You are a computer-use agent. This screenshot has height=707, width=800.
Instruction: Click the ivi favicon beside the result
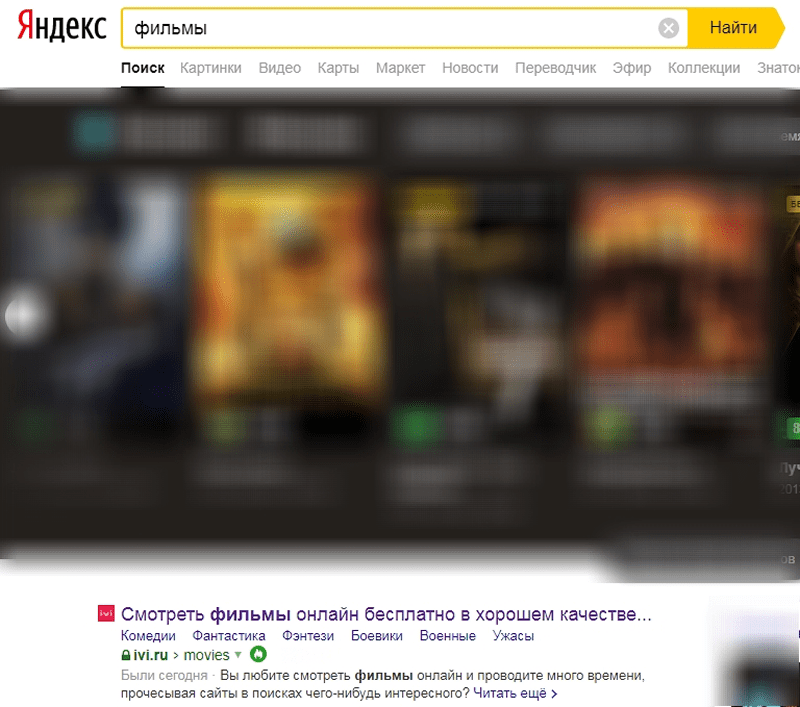[105, 613]
